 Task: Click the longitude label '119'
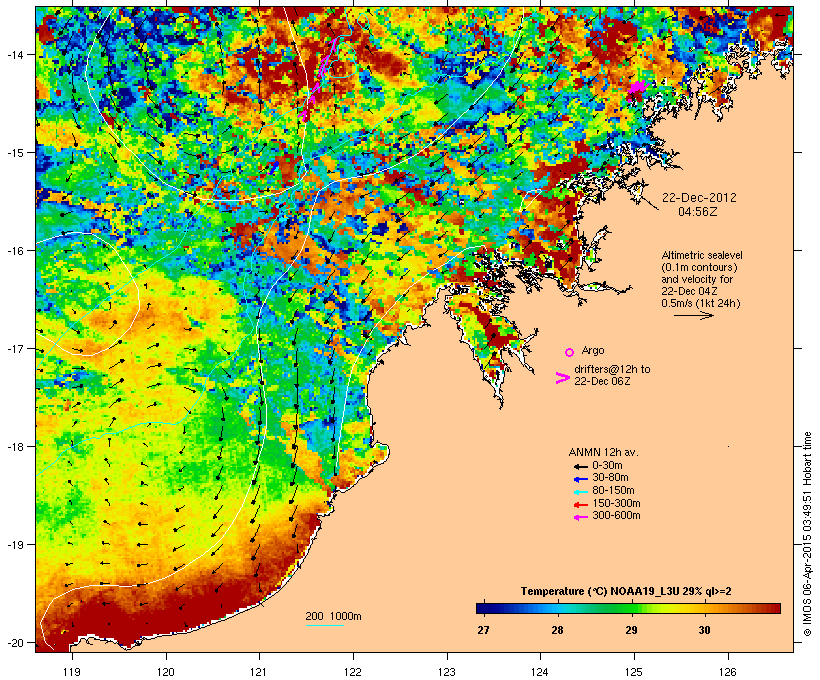(x=72, y=672)
